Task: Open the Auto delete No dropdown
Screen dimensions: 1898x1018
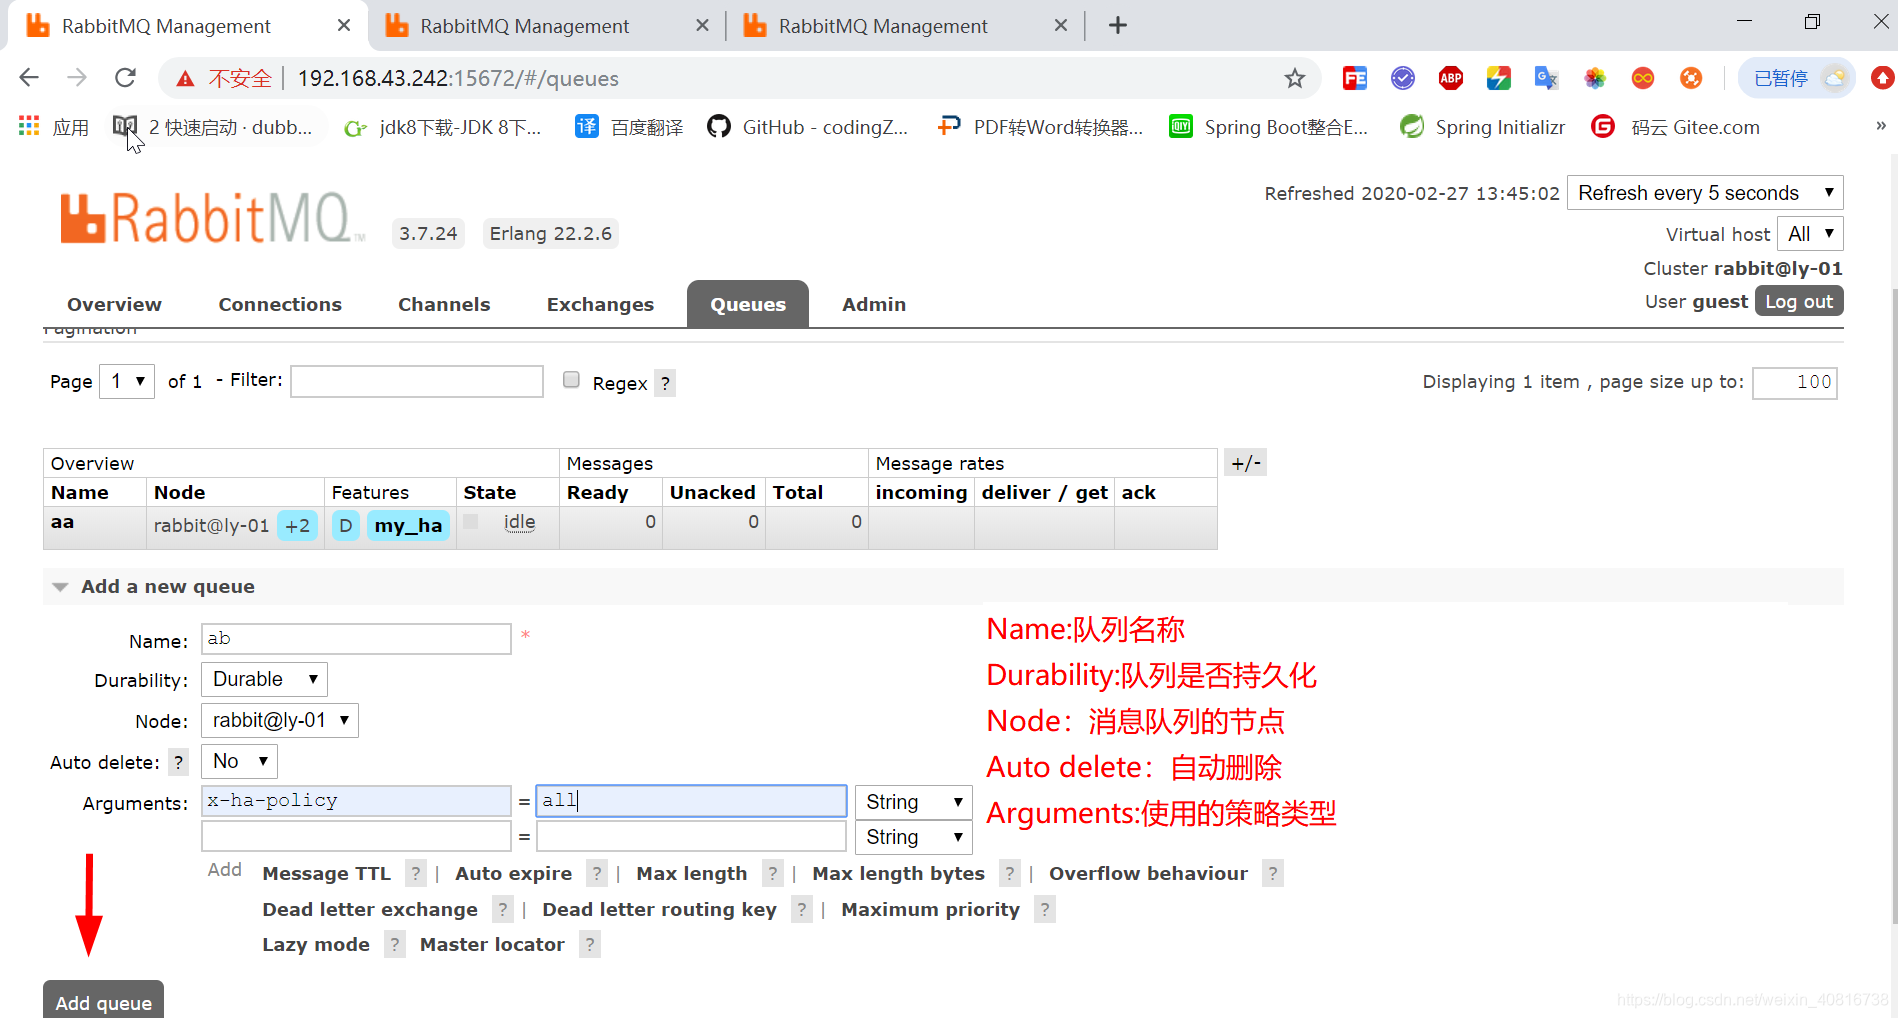Action: click(x=239, y=761)
